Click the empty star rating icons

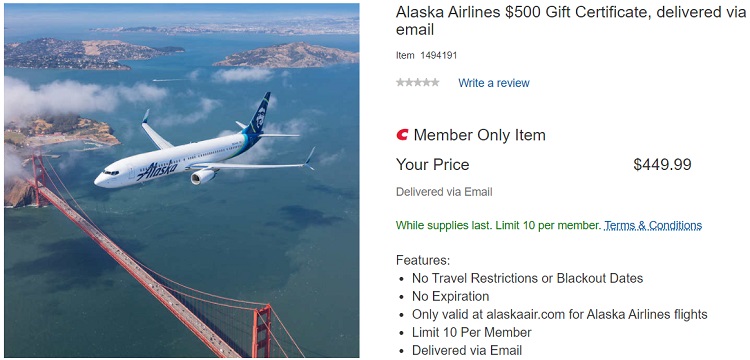point(418,83)
